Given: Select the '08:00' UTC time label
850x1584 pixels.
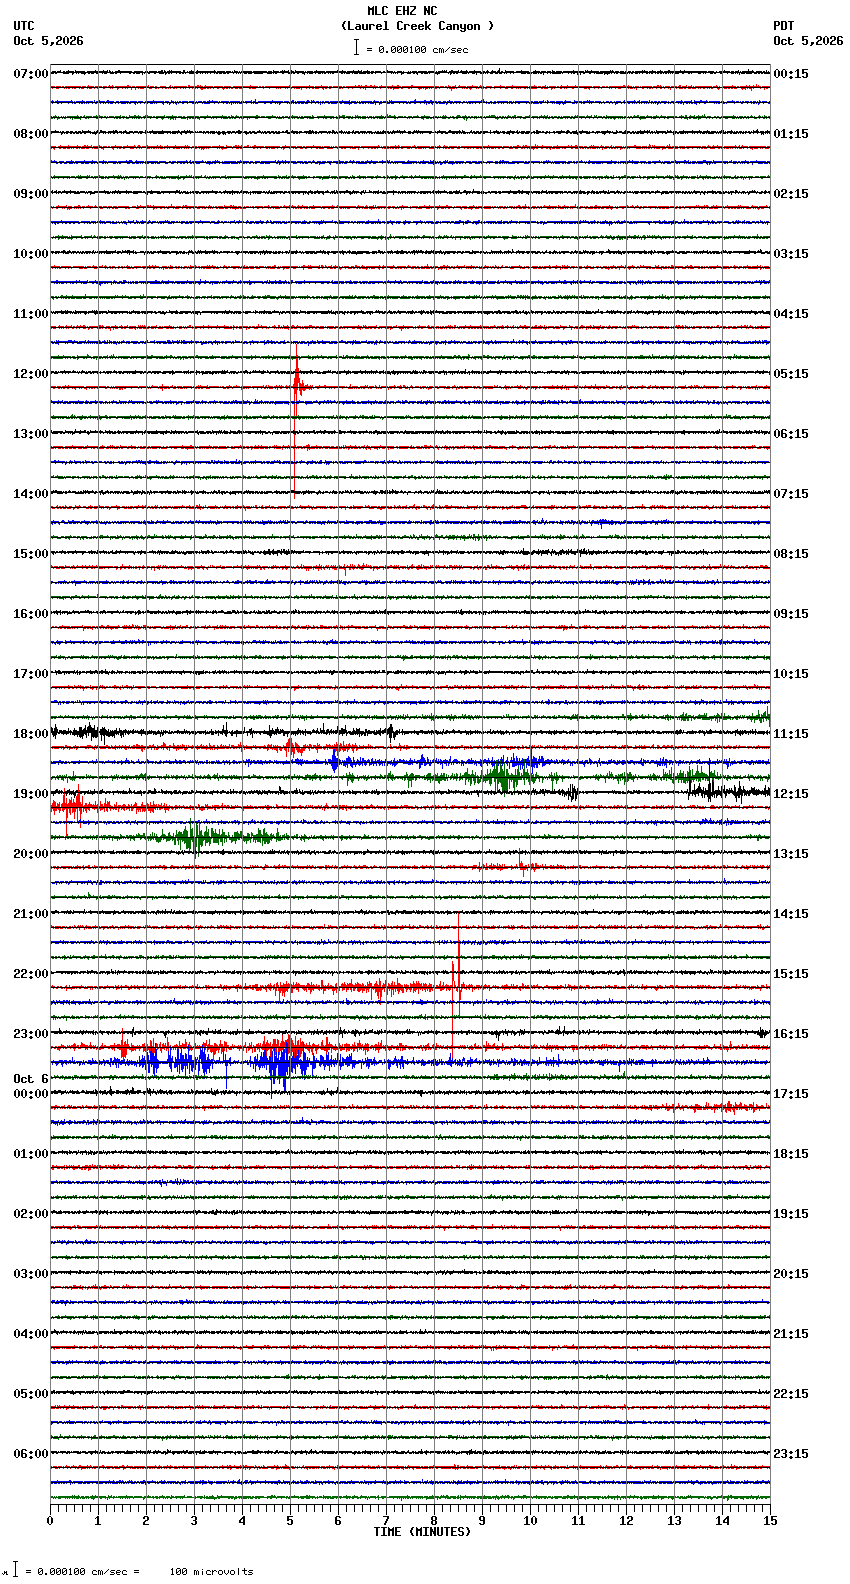Looking at the screenshot, I should [x=31, y=134].
